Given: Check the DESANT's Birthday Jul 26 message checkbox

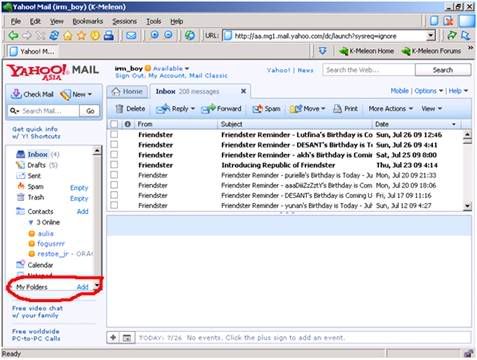Looking at the screenshot, I should tap(114, 144).
